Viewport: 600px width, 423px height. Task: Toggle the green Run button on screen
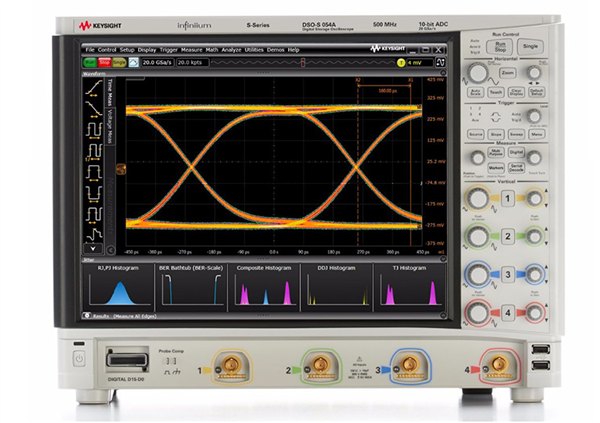[90, 62]
